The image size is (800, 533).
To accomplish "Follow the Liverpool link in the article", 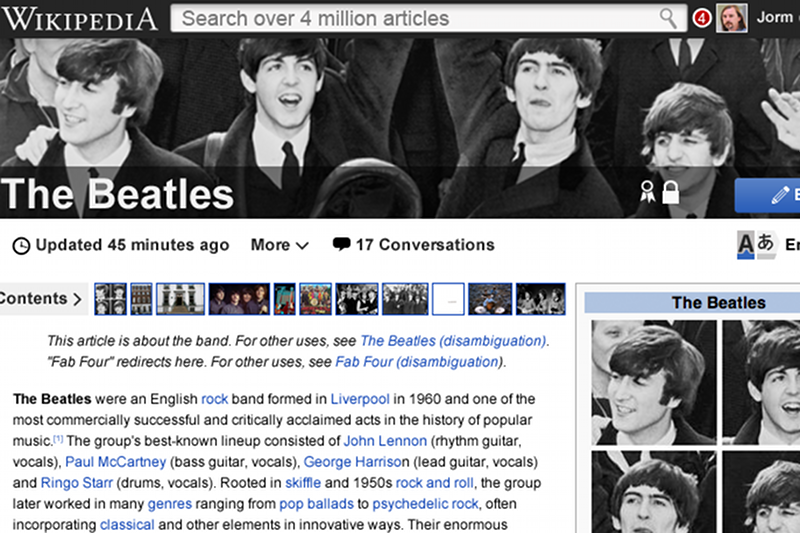I will point(361,398).
